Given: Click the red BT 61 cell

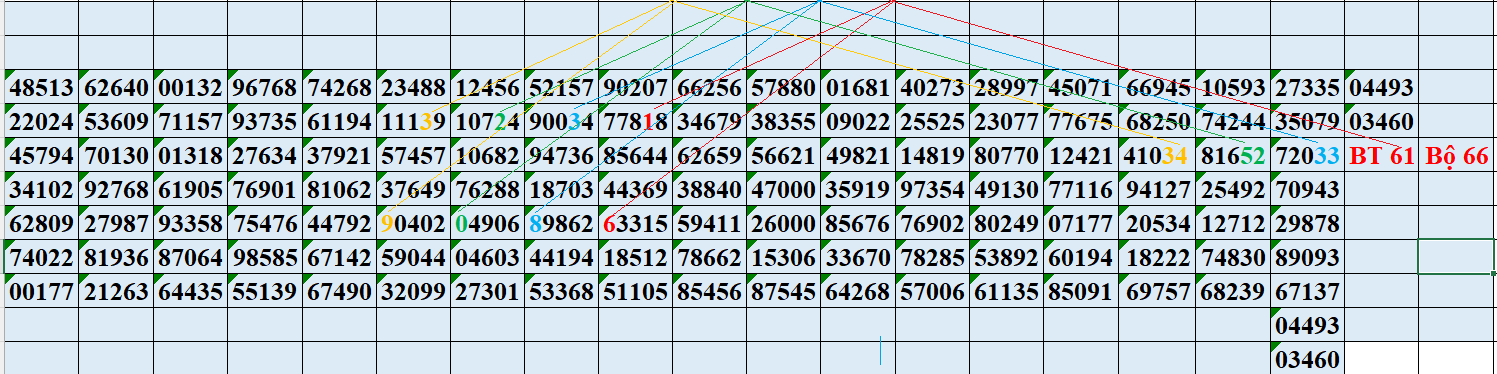Looking at the screenshot, I should tap(1381, 156).
